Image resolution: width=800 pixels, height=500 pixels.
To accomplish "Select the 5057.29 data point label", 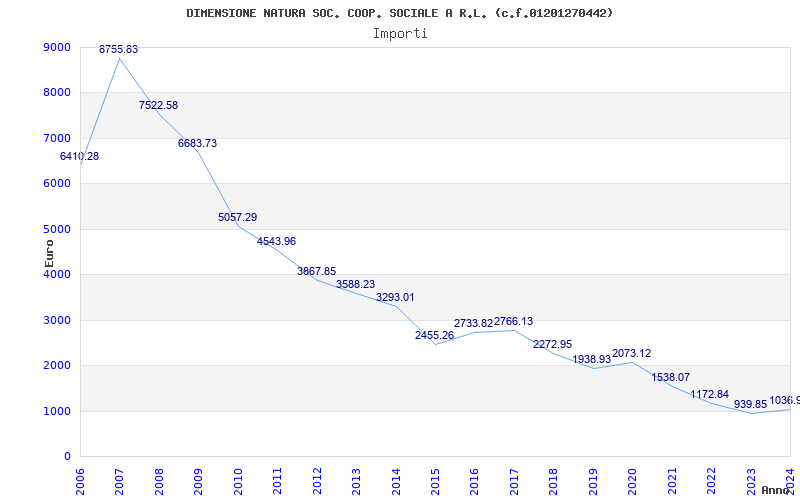I will point(238,217).
